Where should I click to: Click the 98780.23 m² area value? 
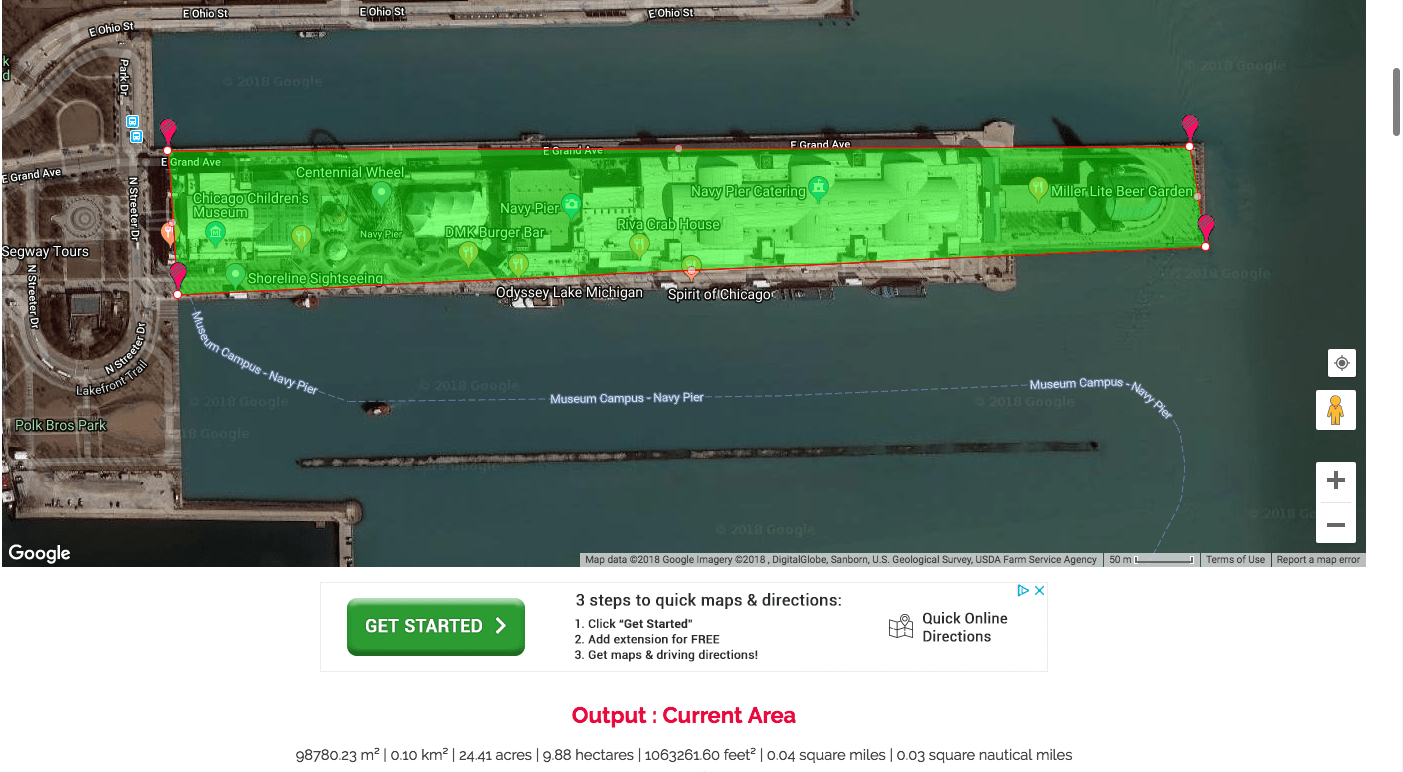click(337, 755)
